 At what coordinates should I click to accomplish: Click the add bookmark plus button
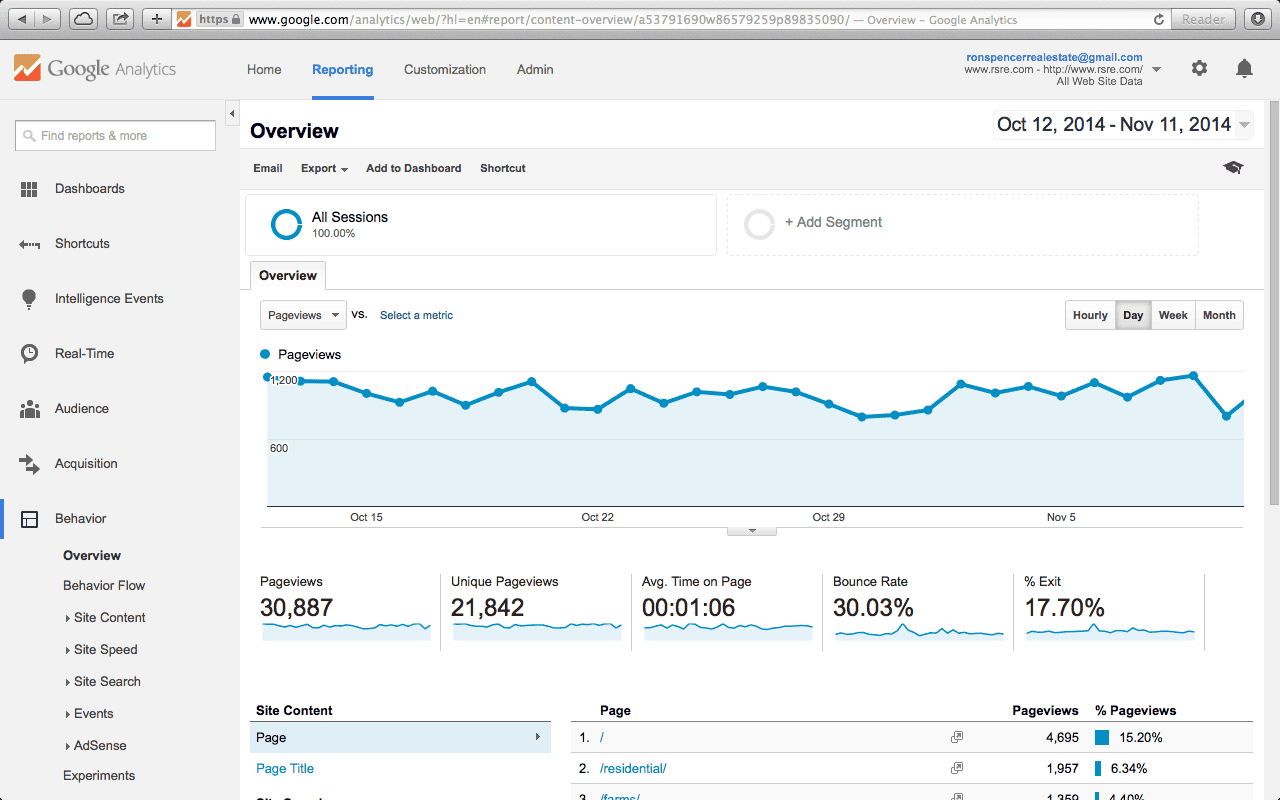156,19
